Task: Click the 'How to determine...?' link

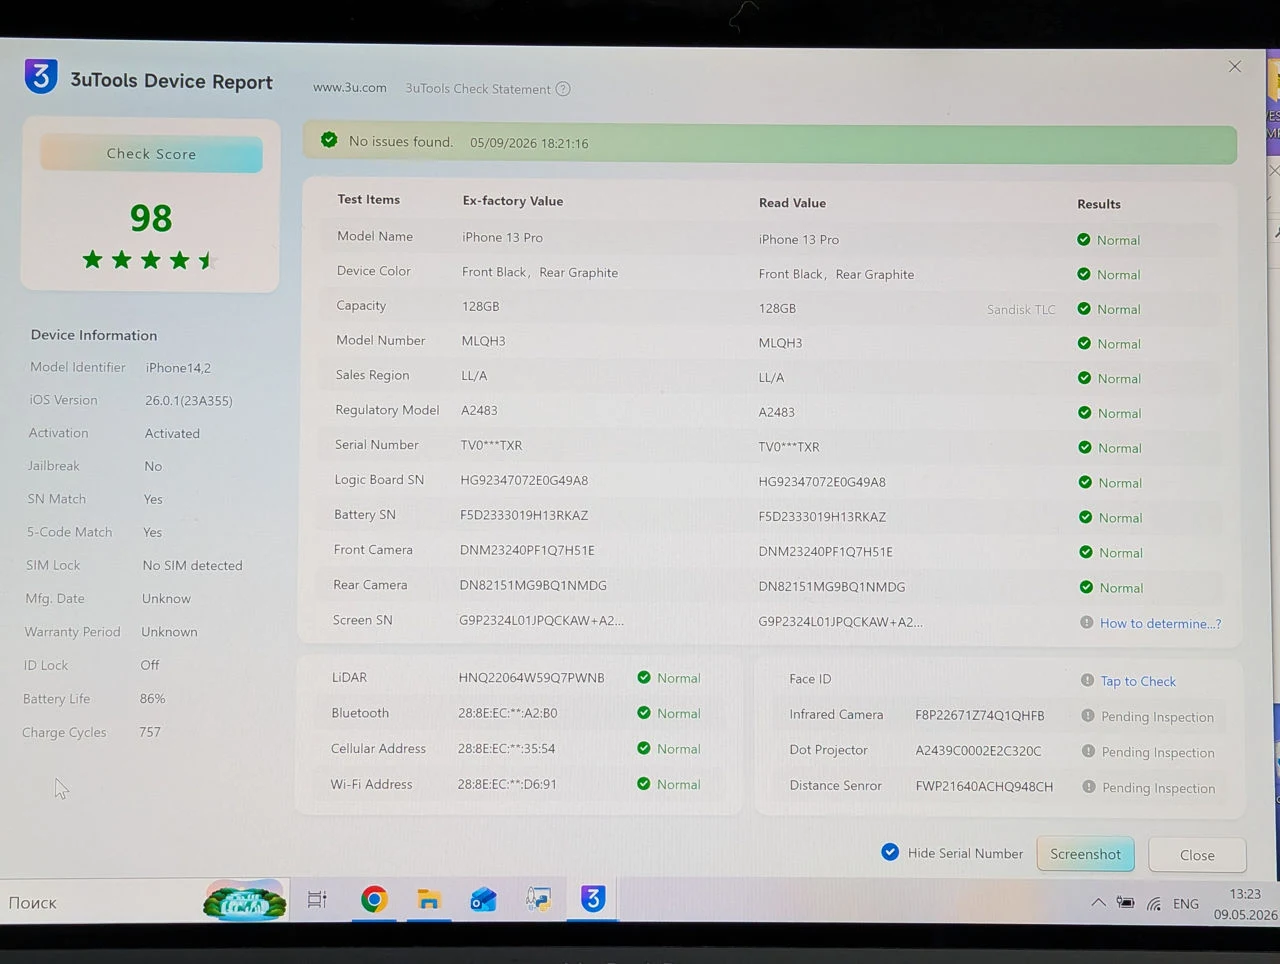Action: 1160,623
